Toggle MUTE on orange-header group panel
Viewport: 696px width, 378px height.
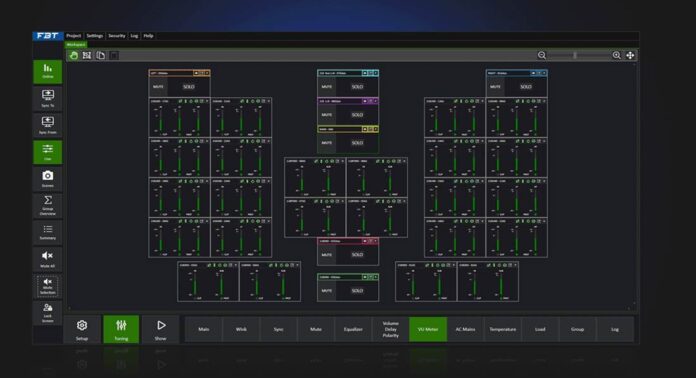coord(158,87)
